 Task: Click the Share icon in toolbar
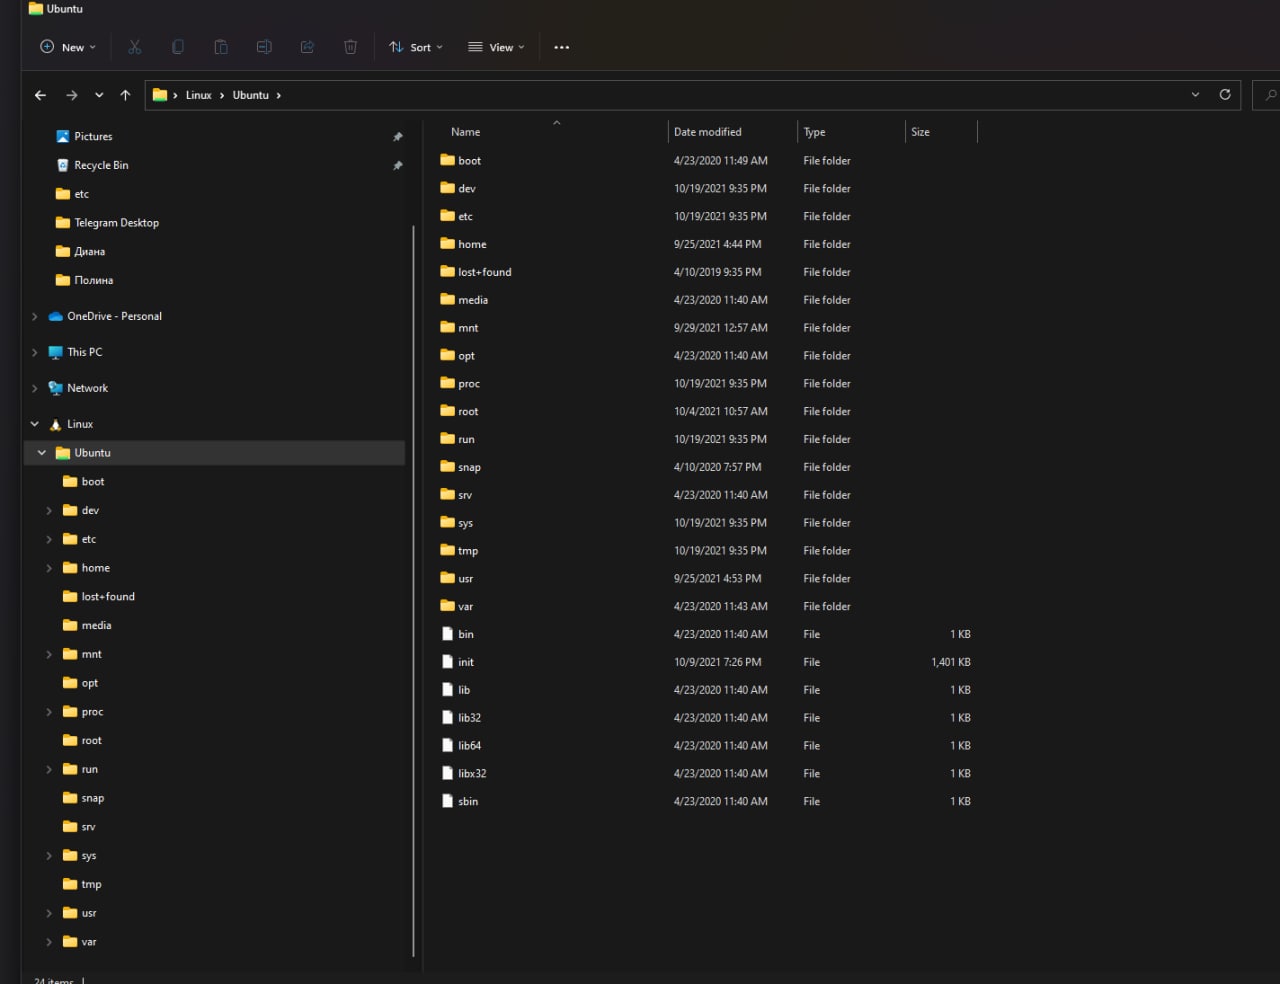tap(307, 47)
